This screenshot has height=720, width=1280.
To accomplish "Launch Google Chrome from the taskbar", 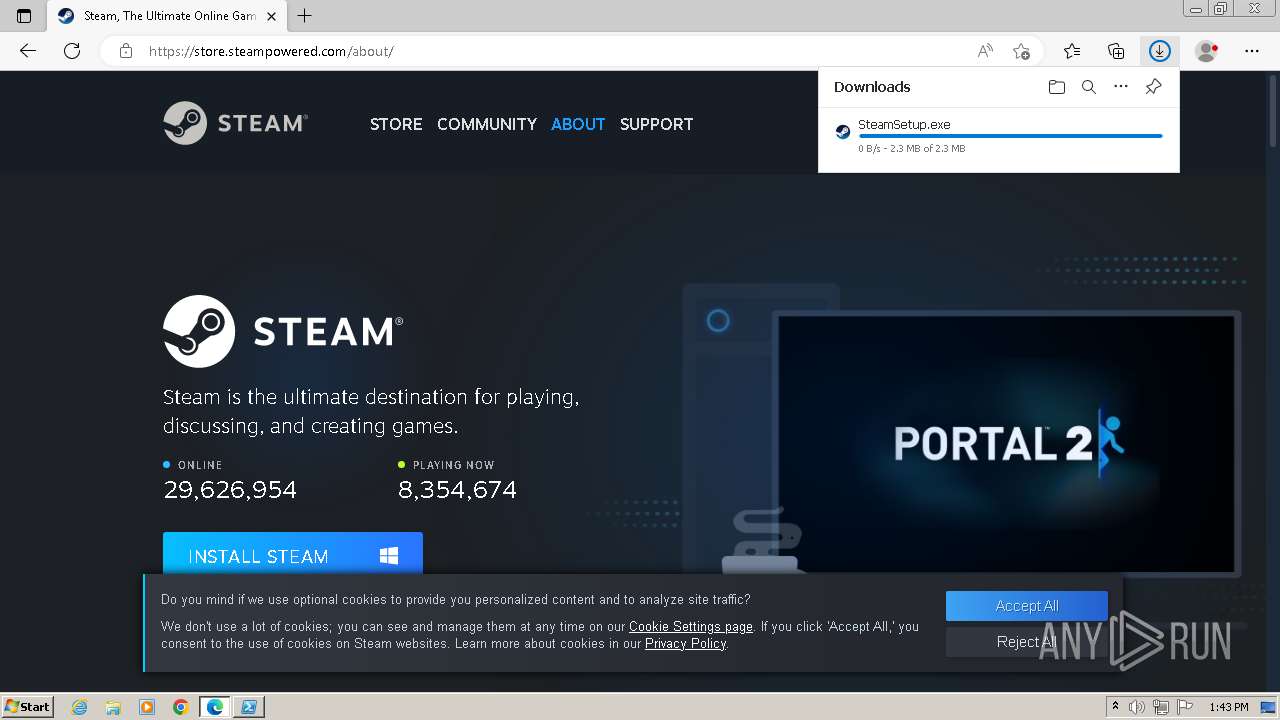I will point(180,707).
